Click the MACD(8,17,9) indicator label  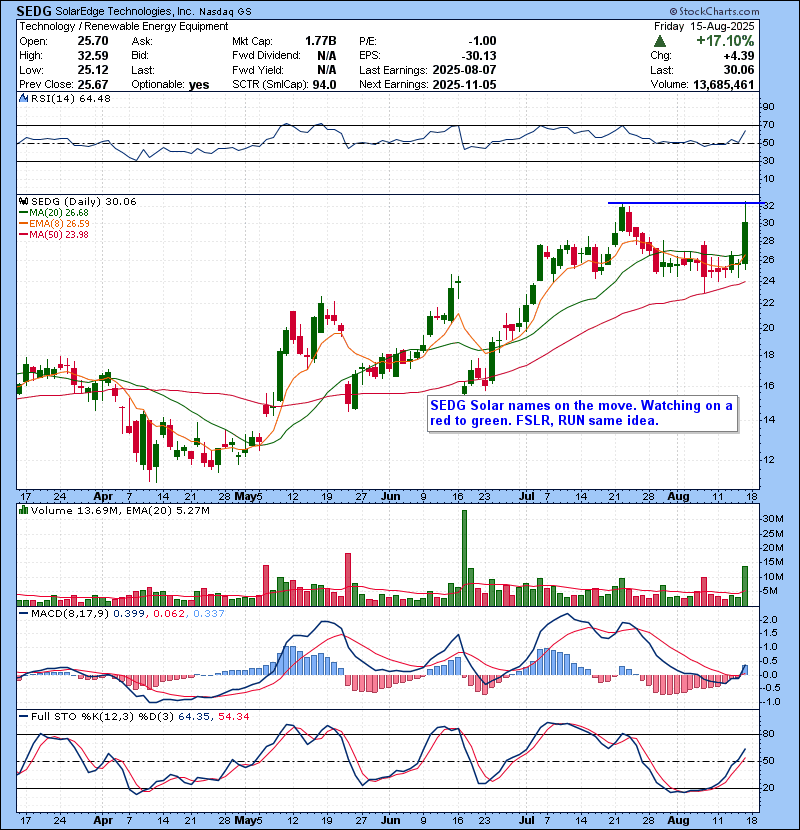coord(70,614)
